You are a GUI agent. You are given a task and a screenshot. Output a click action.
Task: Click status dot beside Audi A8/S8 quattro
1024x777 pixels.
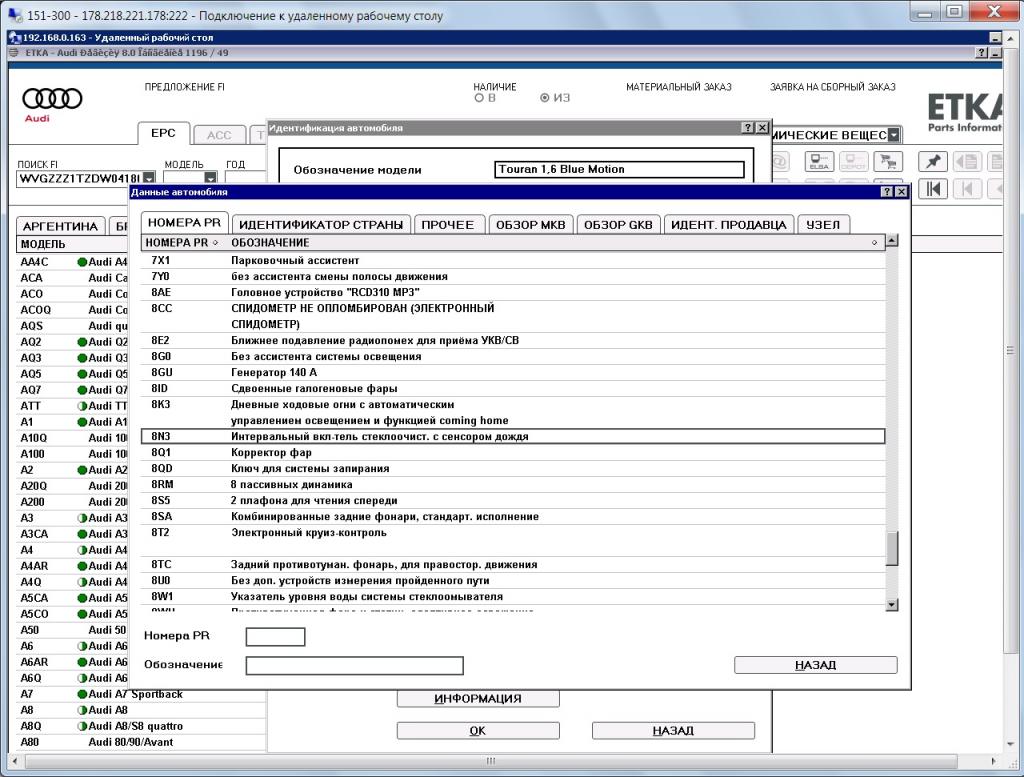coord(82,726)
